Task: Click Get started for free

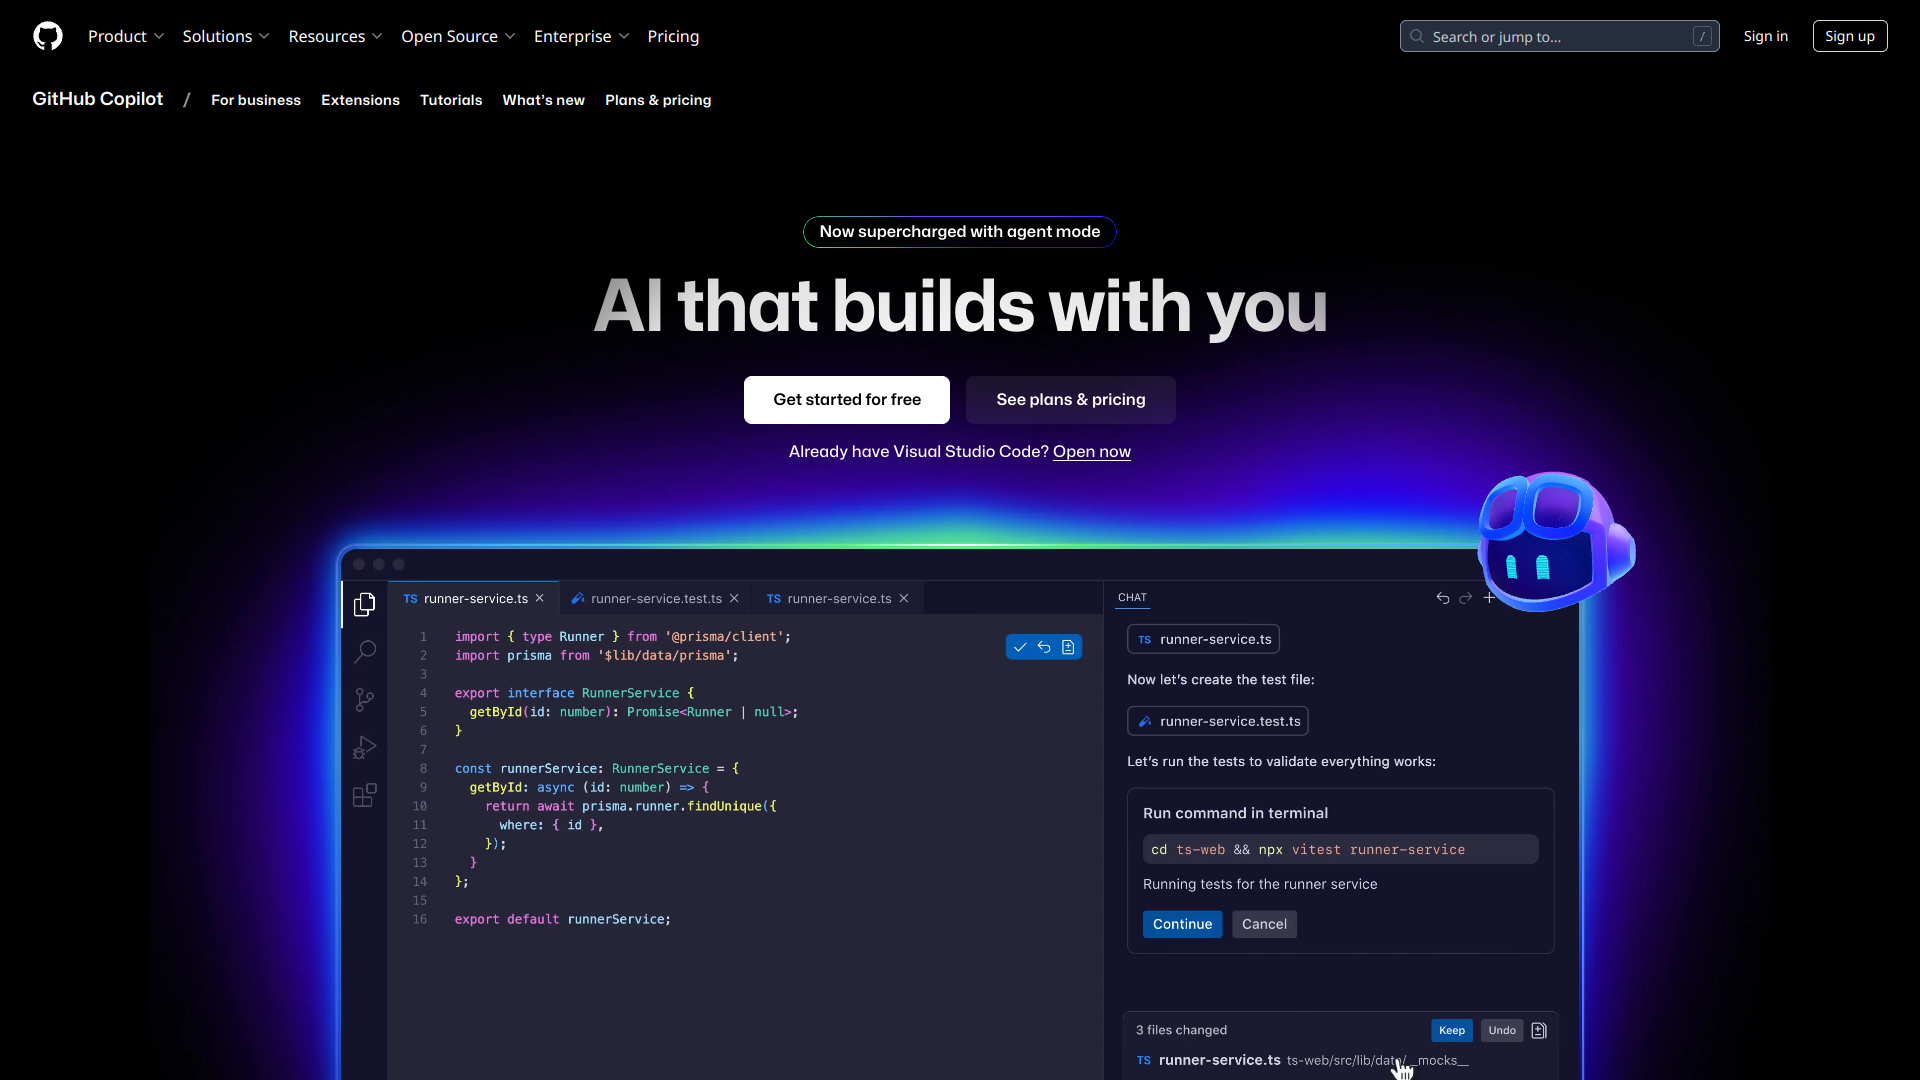Action: (x=846, y=399)
